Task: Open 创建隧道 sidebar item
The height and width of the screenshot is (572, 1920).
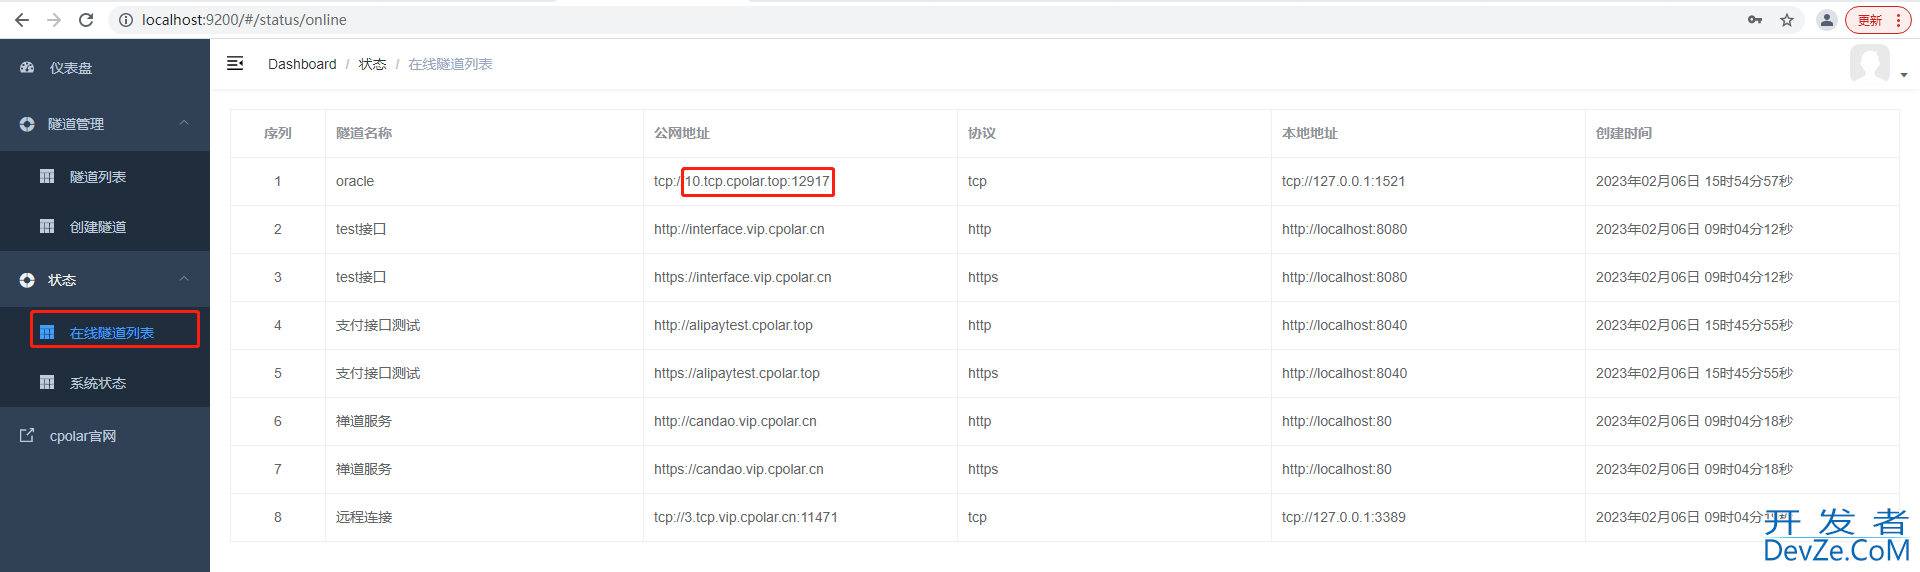Action: pyautogui.click(x=105, y=227)
